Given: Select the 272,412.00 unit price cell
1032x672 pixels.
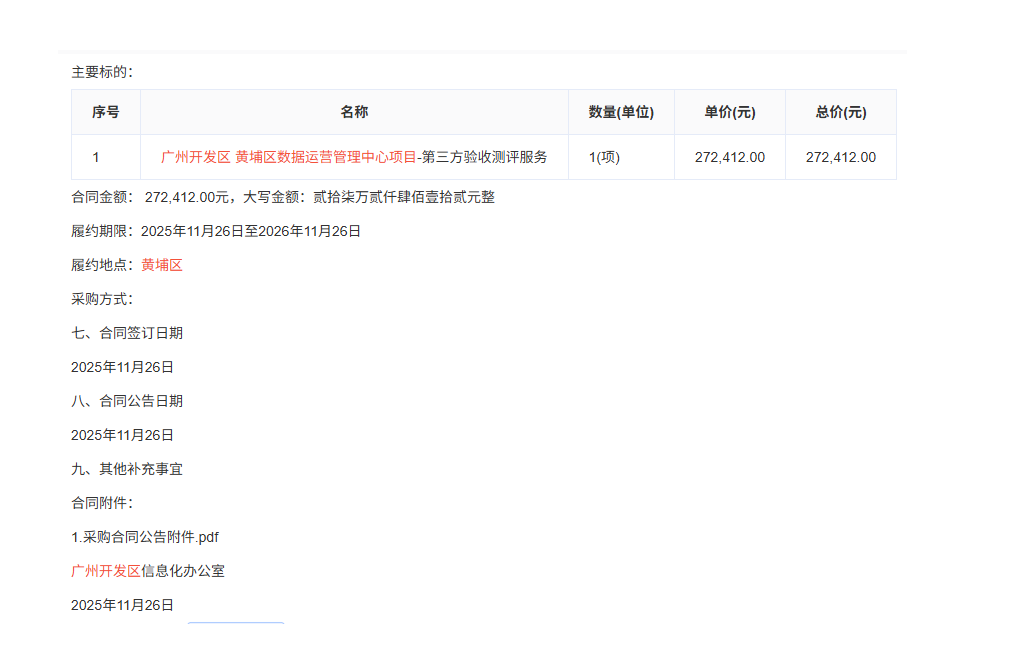Looking at the screenshot, I should tap(729, 156).
